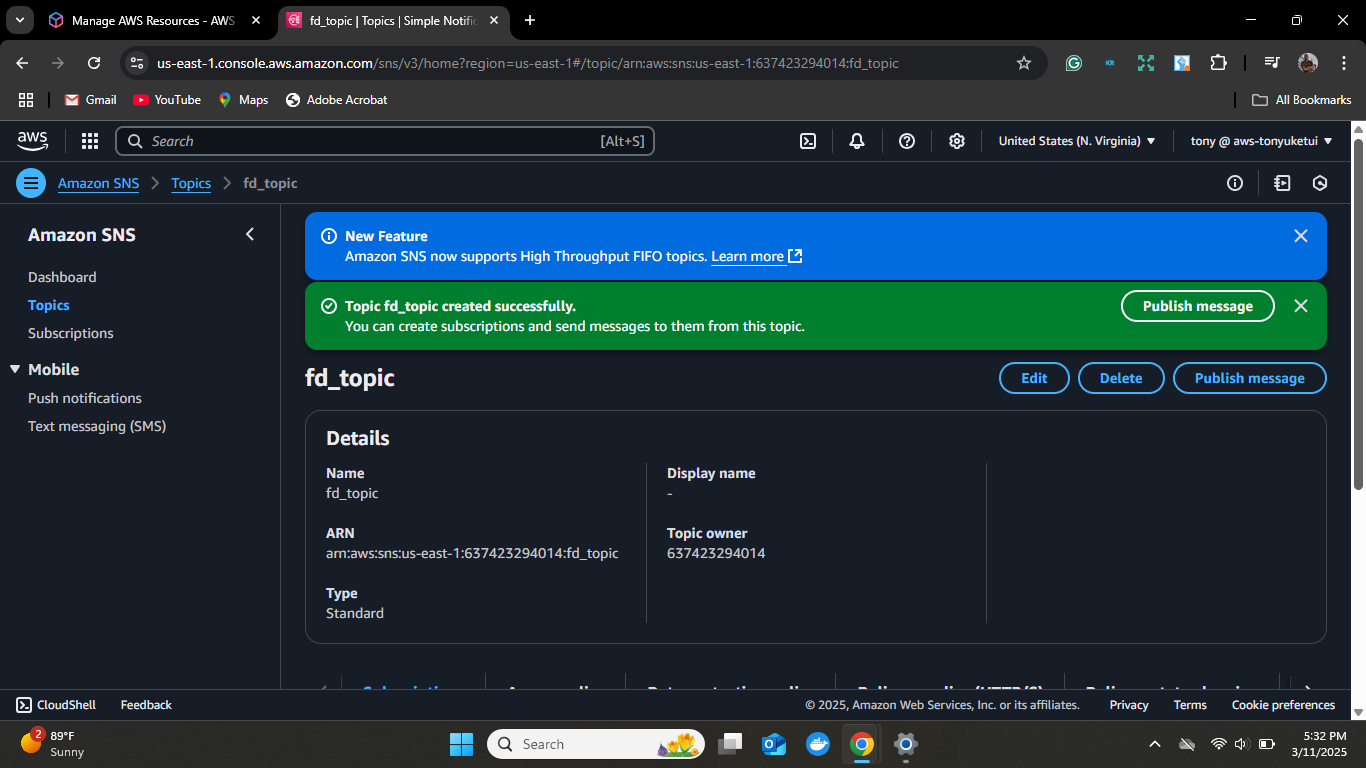Click the Edit button for fd_topic
Screen dimensions: 1366x768
1034,378
